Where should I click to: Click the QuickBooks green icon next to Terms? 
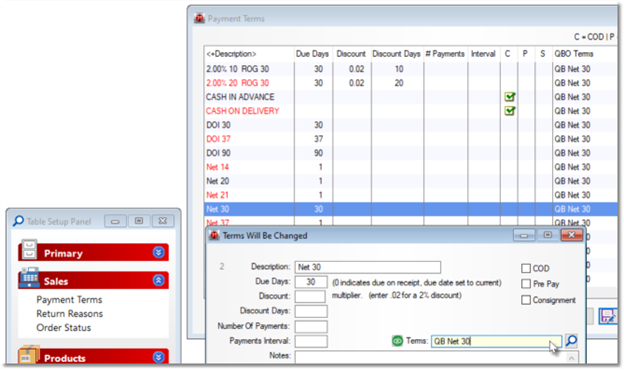397,341
